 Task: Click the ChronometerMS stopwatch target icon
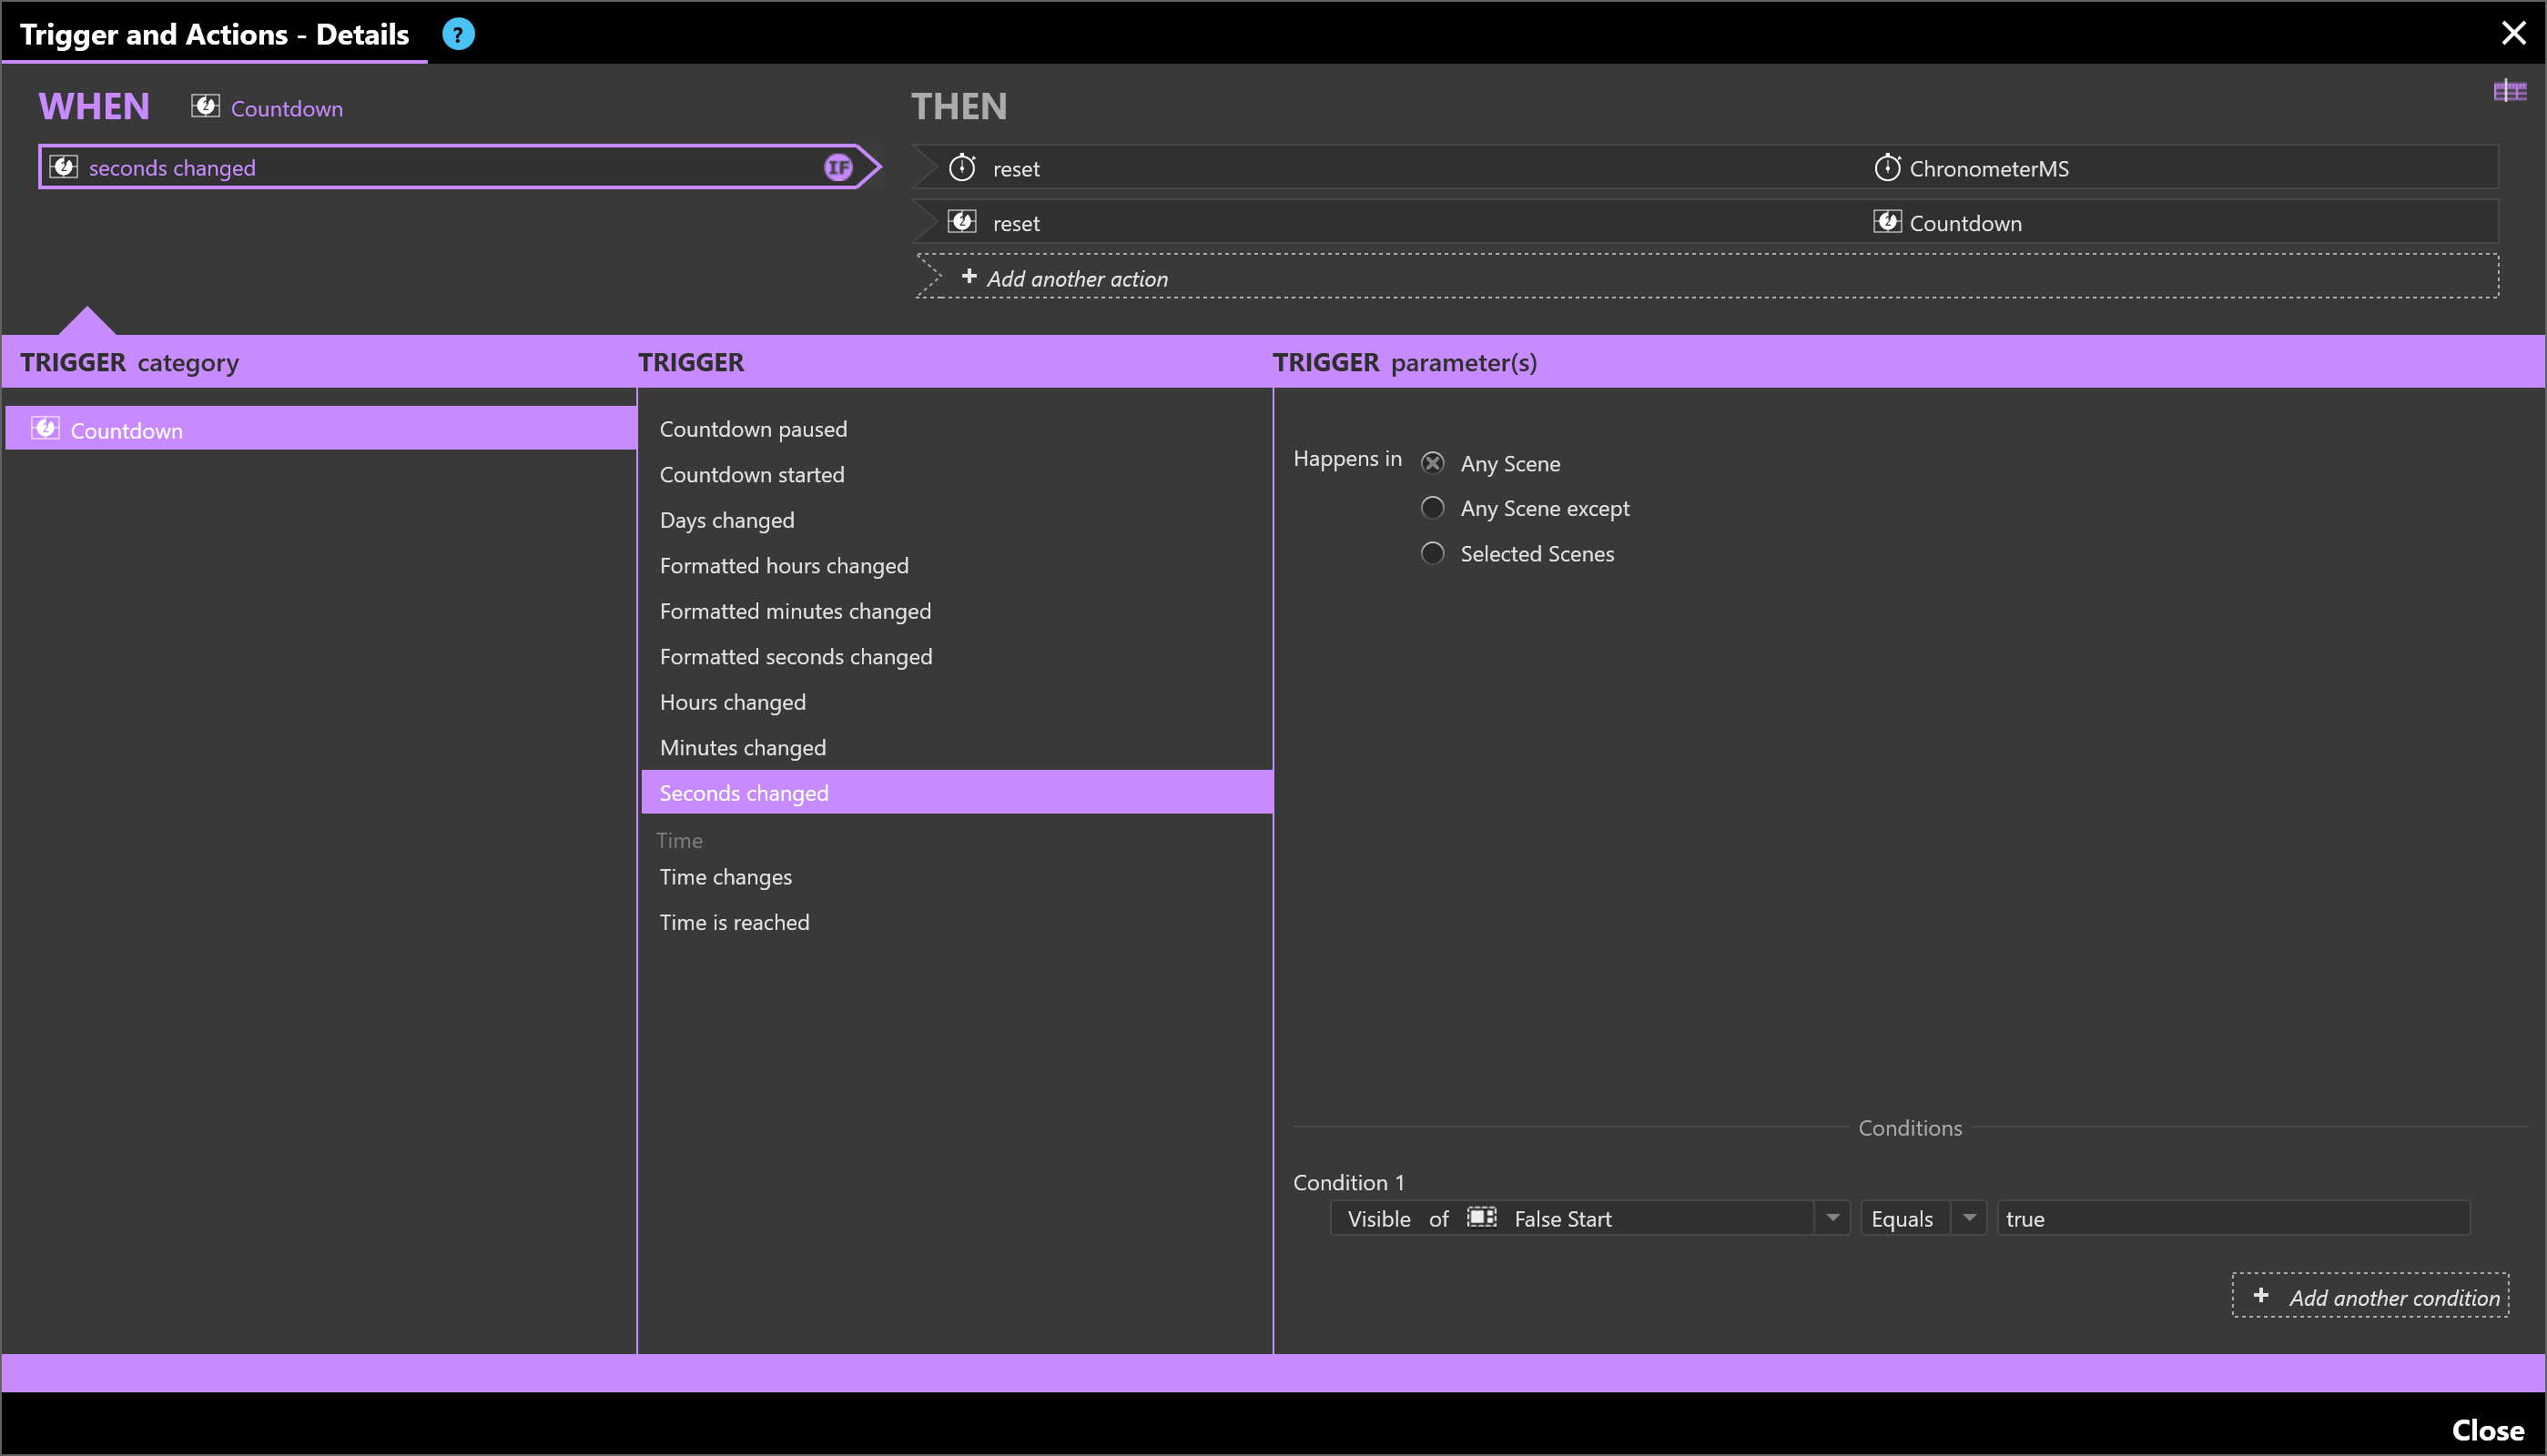(1887, 167)
